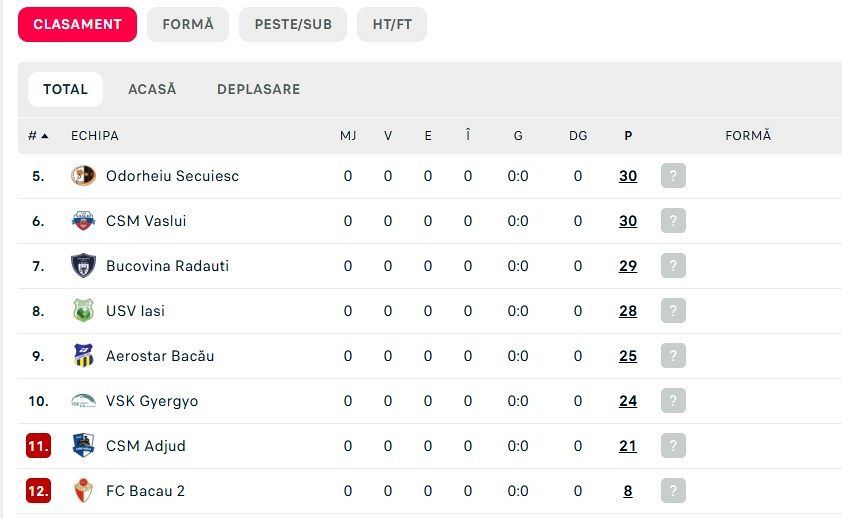Show the Acasă home standings
The height and width of the screenshot is (518, 842).
pos(152,89)
